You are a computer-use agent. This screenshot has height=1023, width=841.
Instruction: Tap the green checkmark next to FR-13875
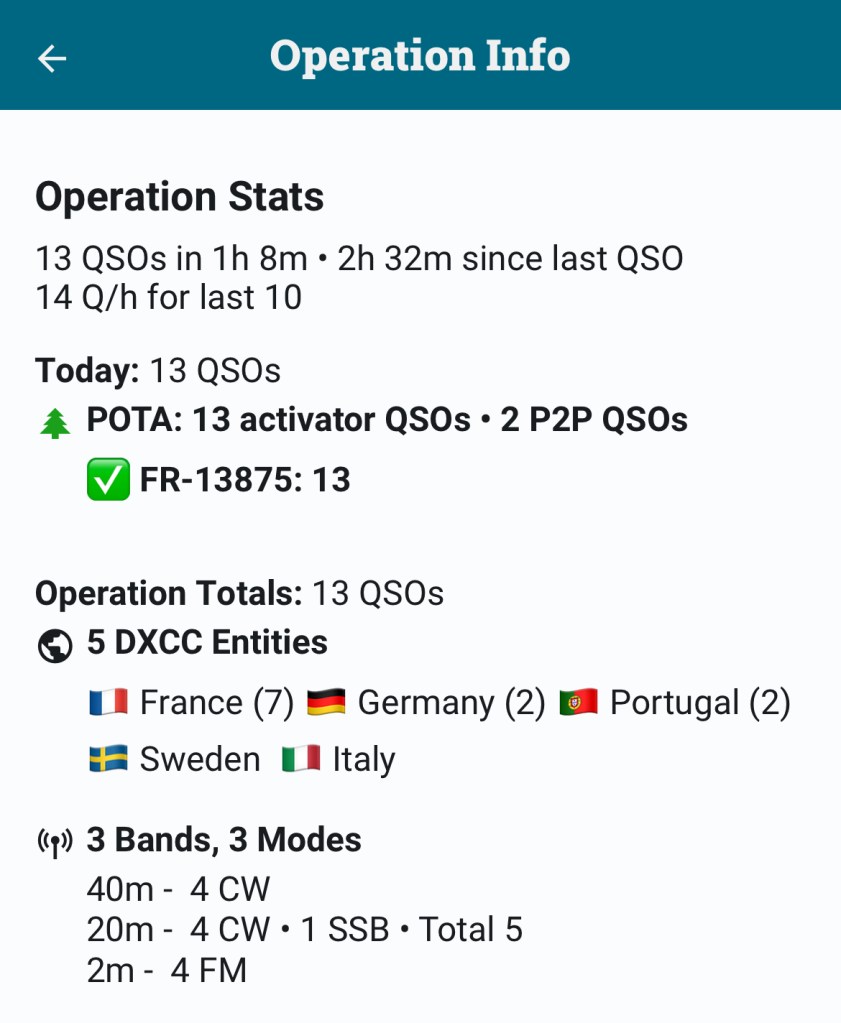click(x=108, y=480)
